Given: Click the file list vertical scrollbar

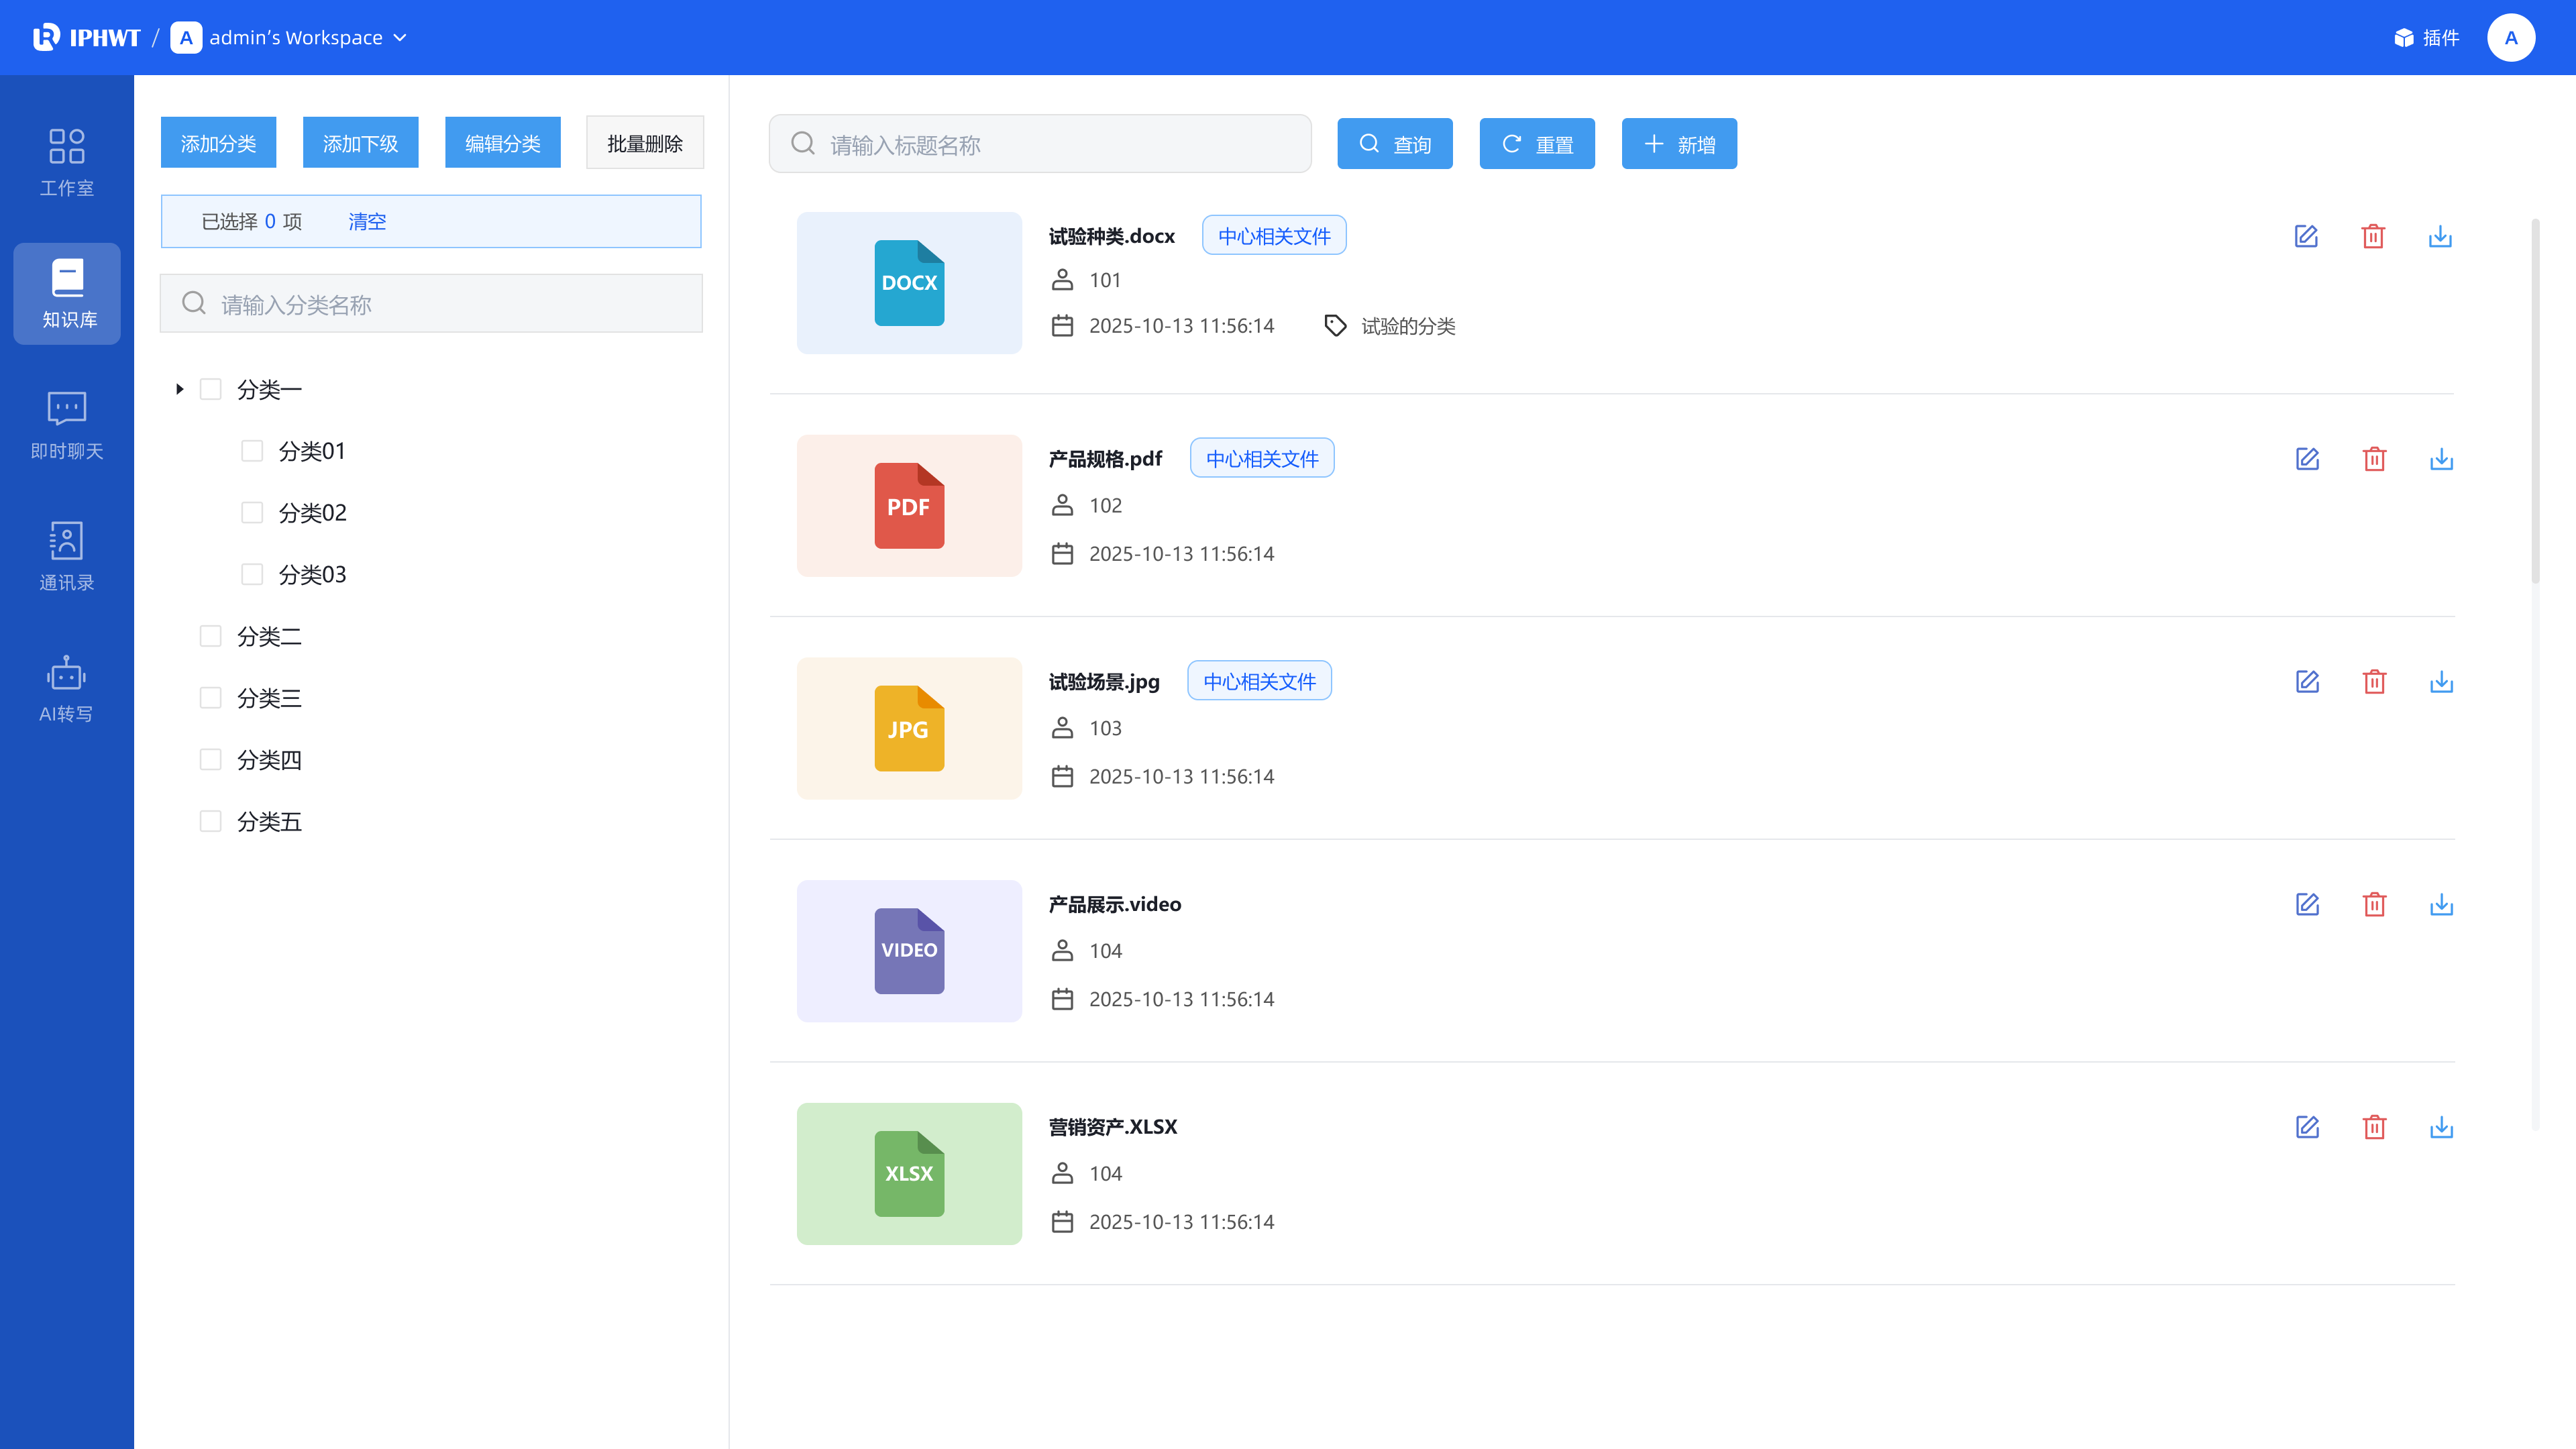Looking at the screenshot, I should click(2535, 400).
